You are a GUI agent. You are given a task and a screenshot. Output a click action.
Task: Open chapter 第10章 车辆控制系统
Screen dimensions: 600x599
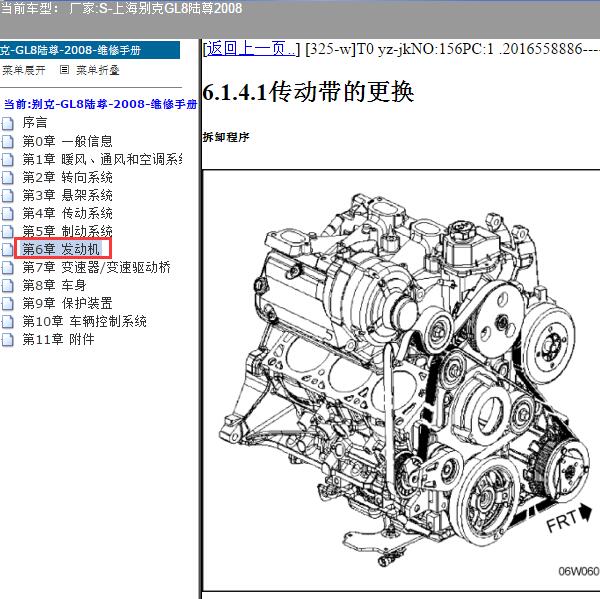[x=85, y=321]
